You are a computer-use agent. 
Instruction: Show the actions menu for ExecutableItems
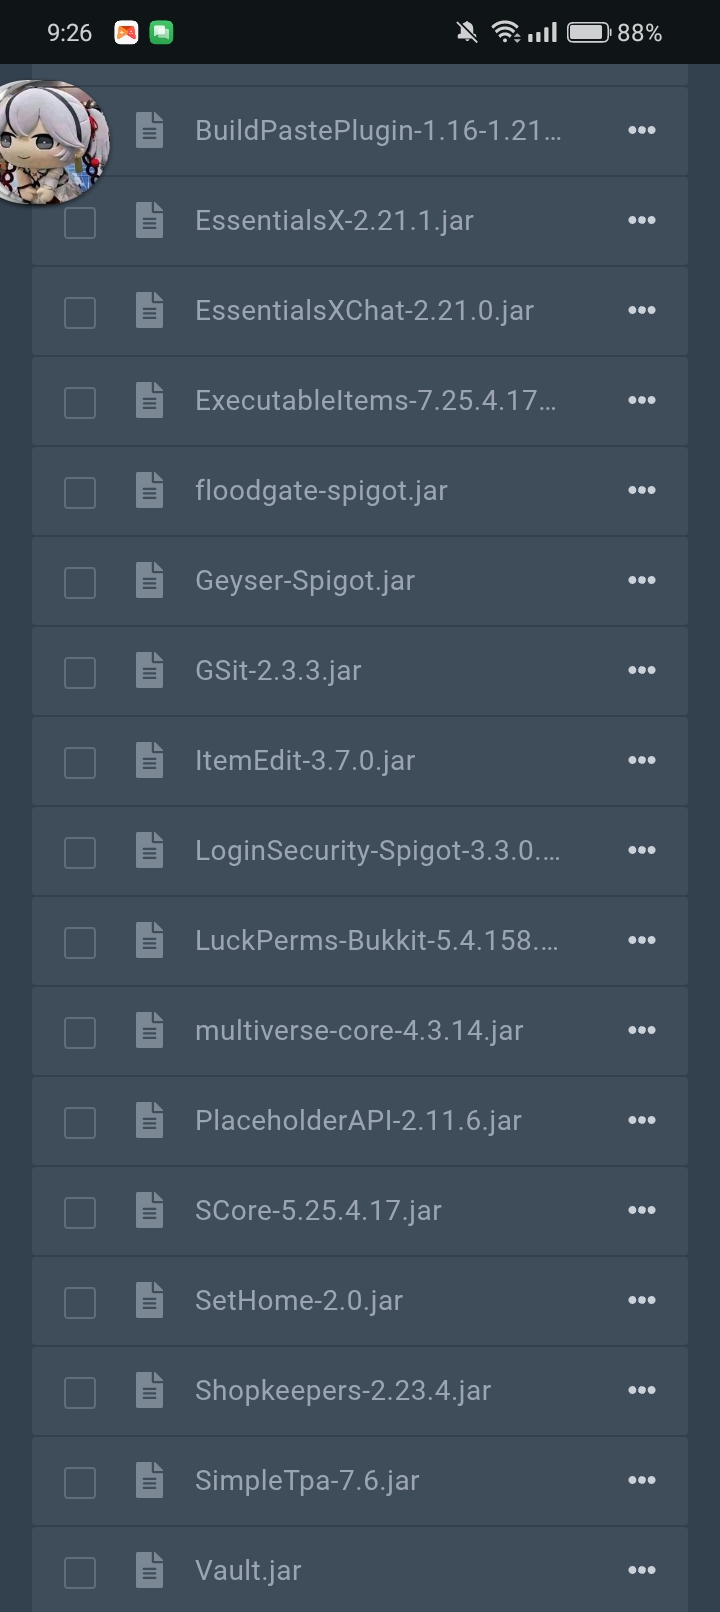coord(641,400)
